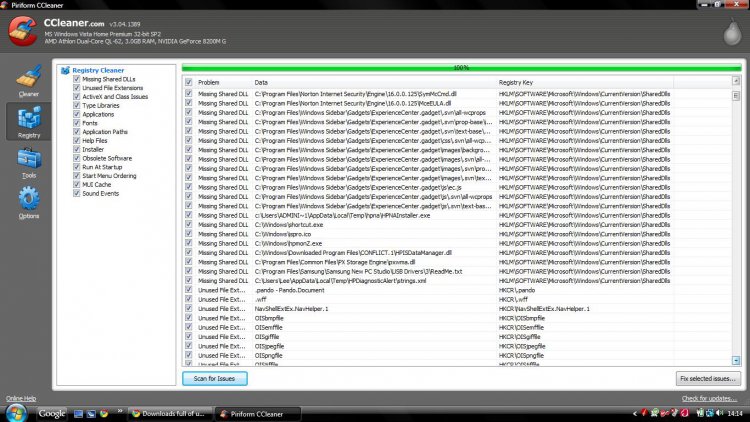
Task: Uncheck the SymNcCmd.dll result row checkbox
Action: (x=188, y=94)
